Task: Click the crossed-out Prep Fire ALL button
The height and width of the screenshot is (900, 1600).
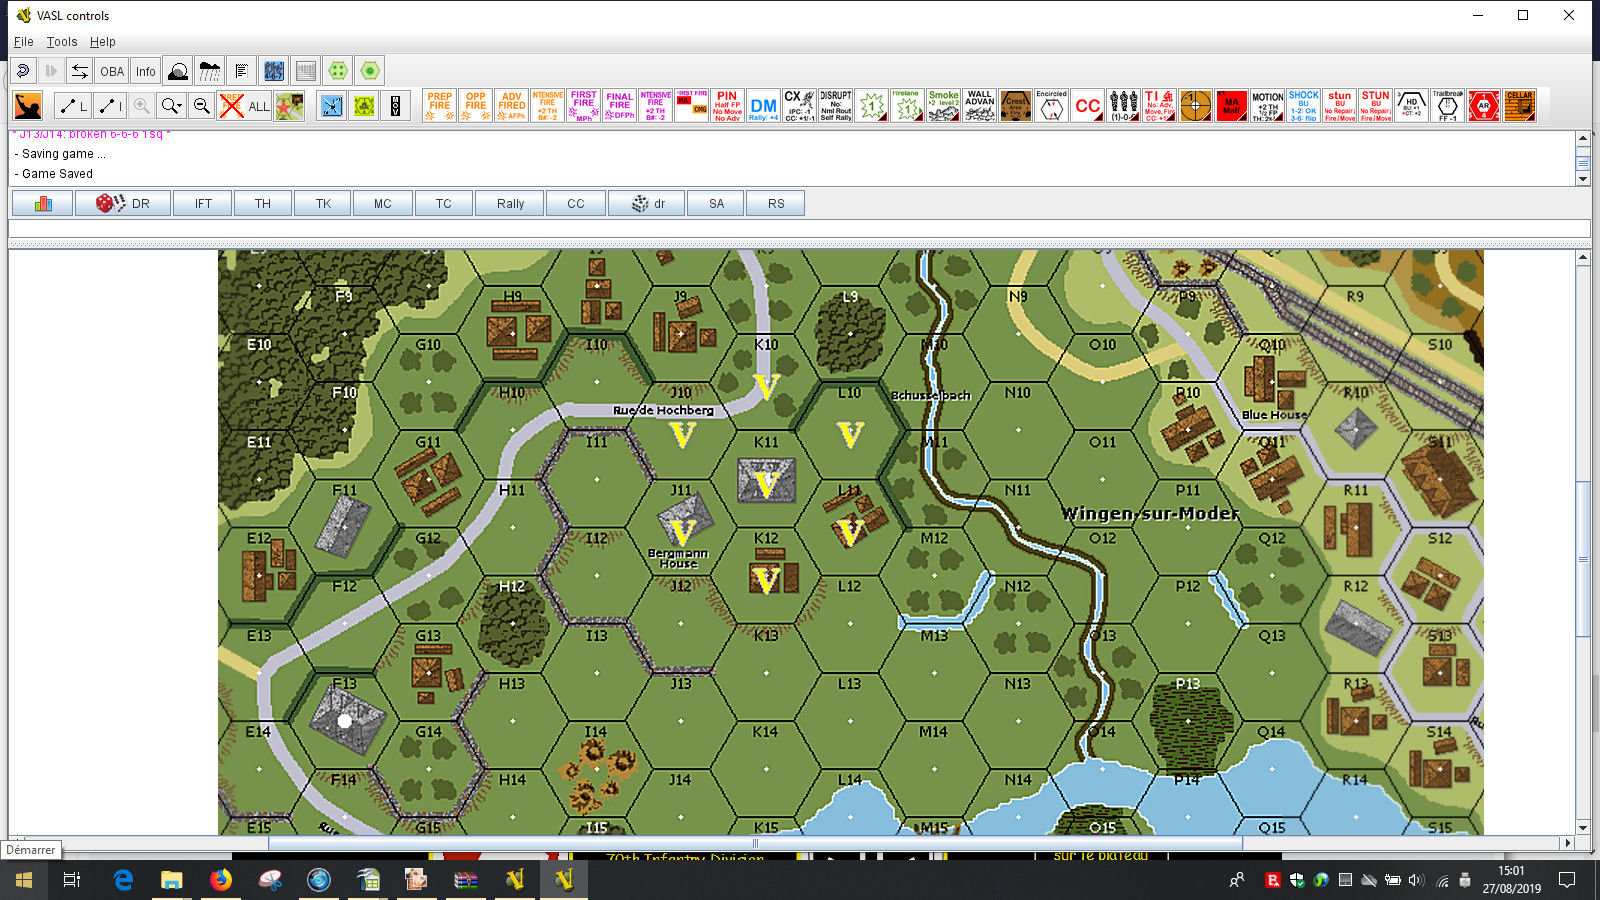Action: [x=245, y=106]
